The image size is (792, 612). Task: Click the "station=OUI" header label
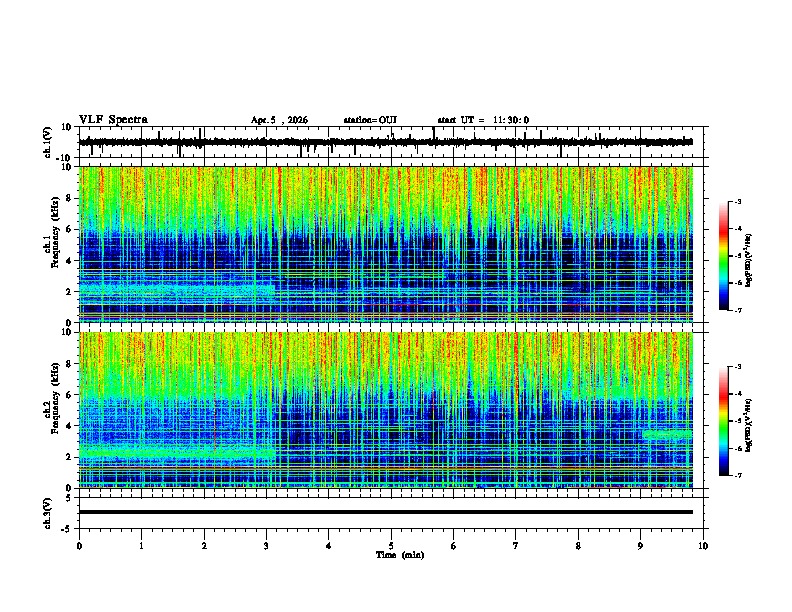tap(370, 120)
